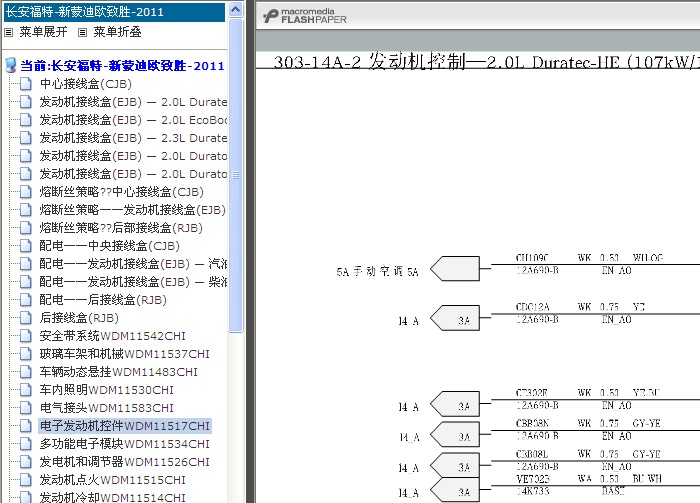Screen dimensions: 700x503
Task: Open 配电——中央接线盒(CJB)
Action: [x=109, y=246]
